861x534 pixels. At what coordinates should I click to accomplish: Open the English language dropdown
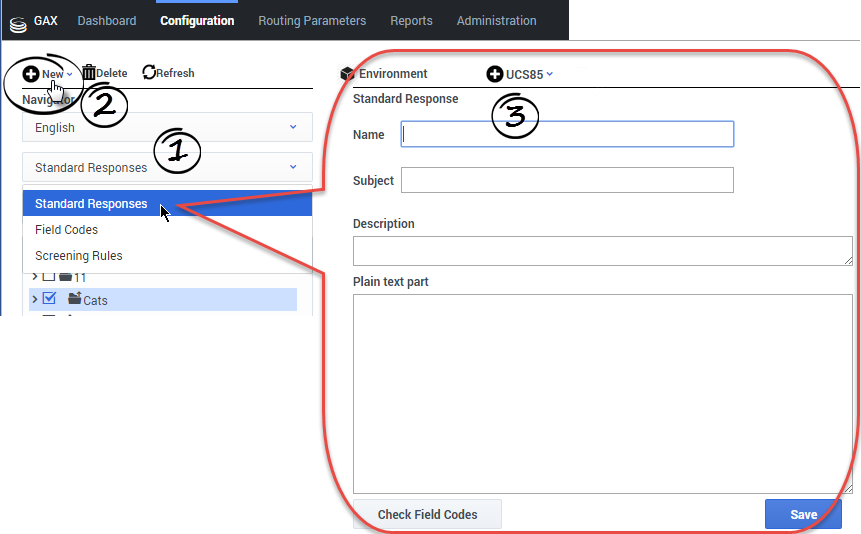click(x=167, y=127)
